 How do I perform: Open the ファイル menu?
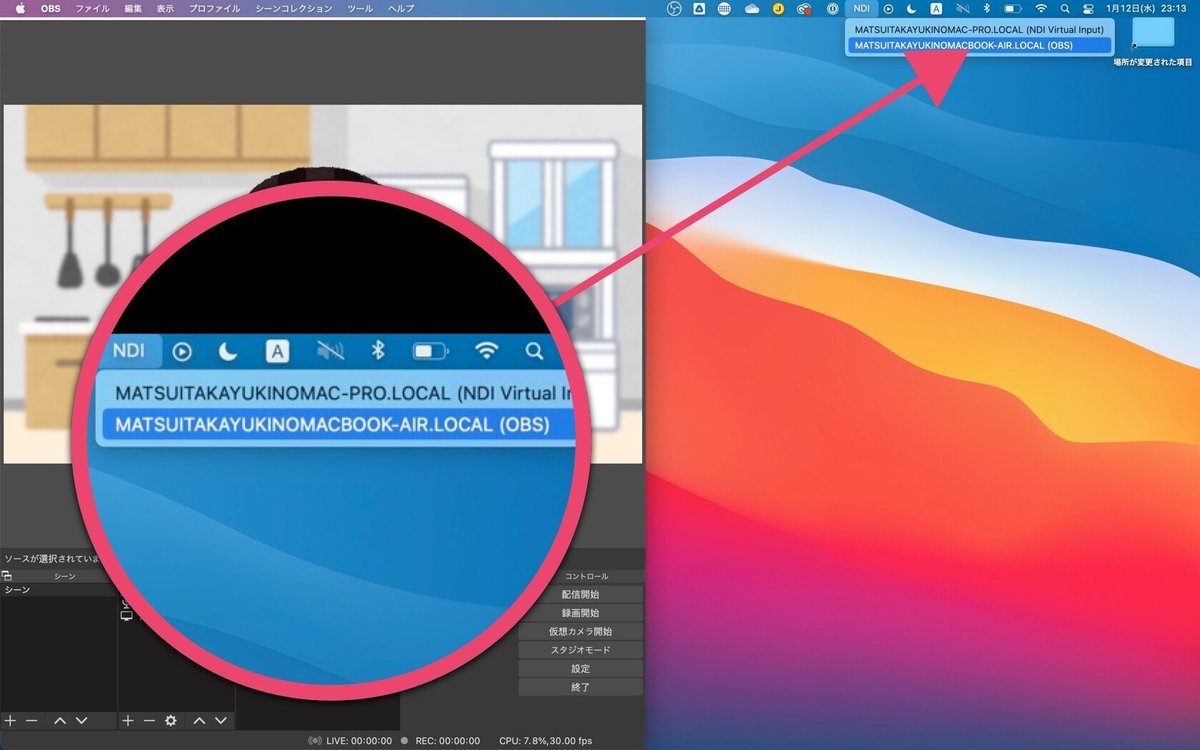[x=93, y=8]
